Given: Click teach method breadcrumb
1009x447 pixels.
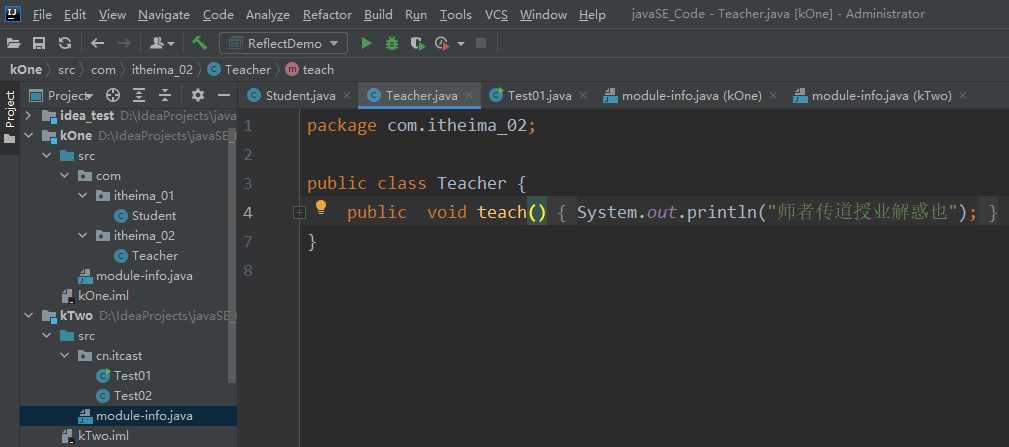Looking at the screenshot, I should pyautogui.click(x=310, y=69).
